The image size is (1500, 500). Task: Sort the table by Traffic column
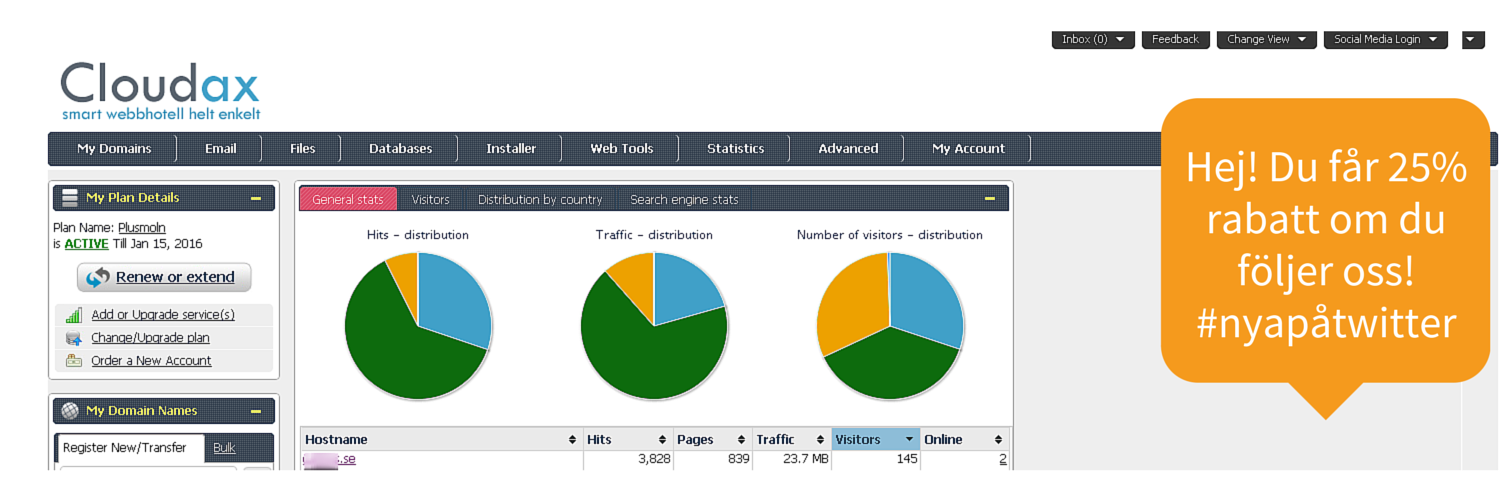coord(791,440)
